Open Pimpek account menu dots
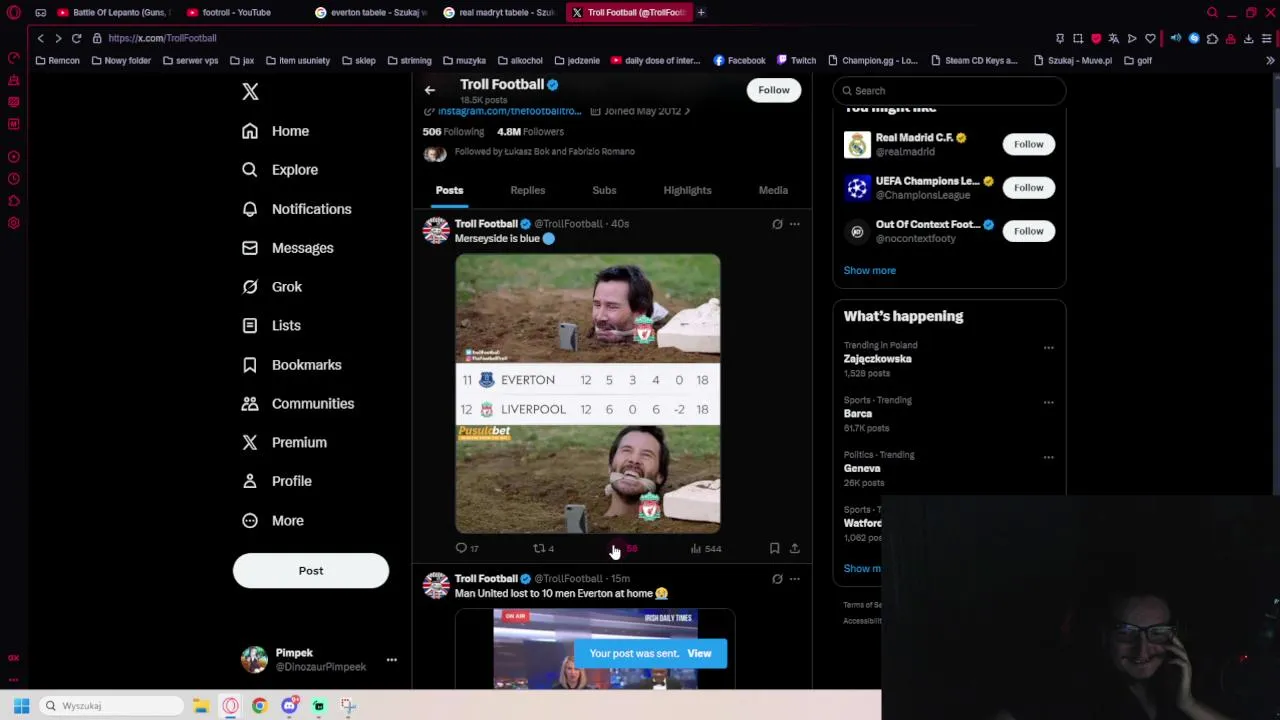 tap(392, 660)
